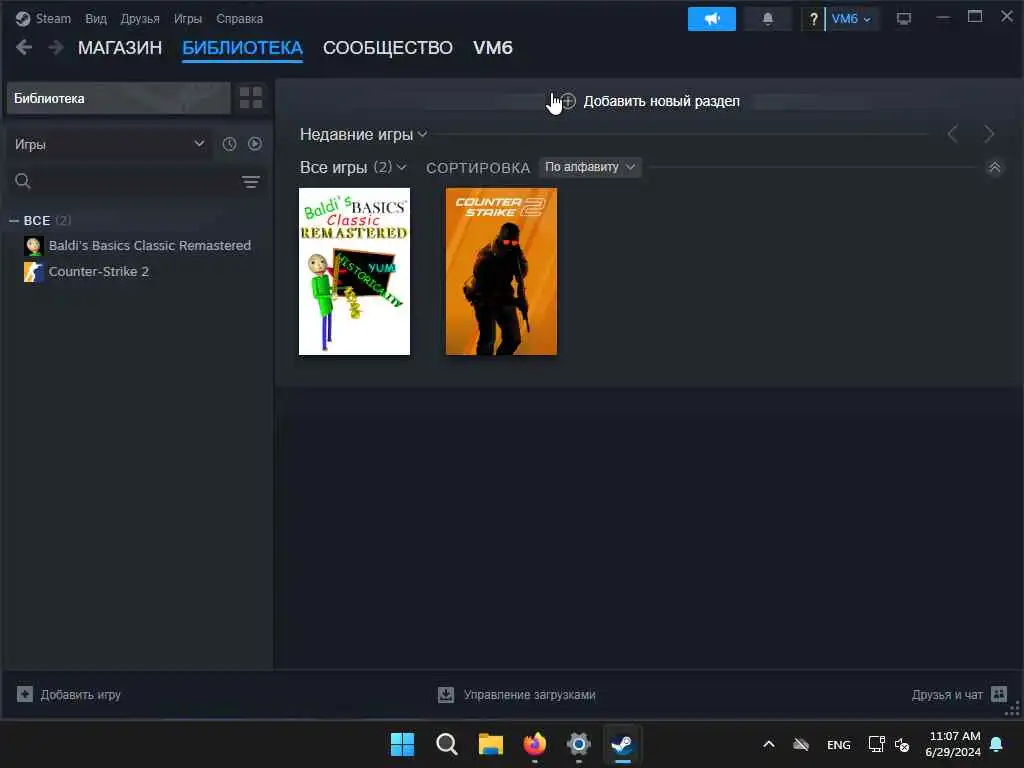Viewport: 1024px width, 768px height.
Task: Open Baldi's Basics Classic Remastered cover
Action: [x=355, y=272]
